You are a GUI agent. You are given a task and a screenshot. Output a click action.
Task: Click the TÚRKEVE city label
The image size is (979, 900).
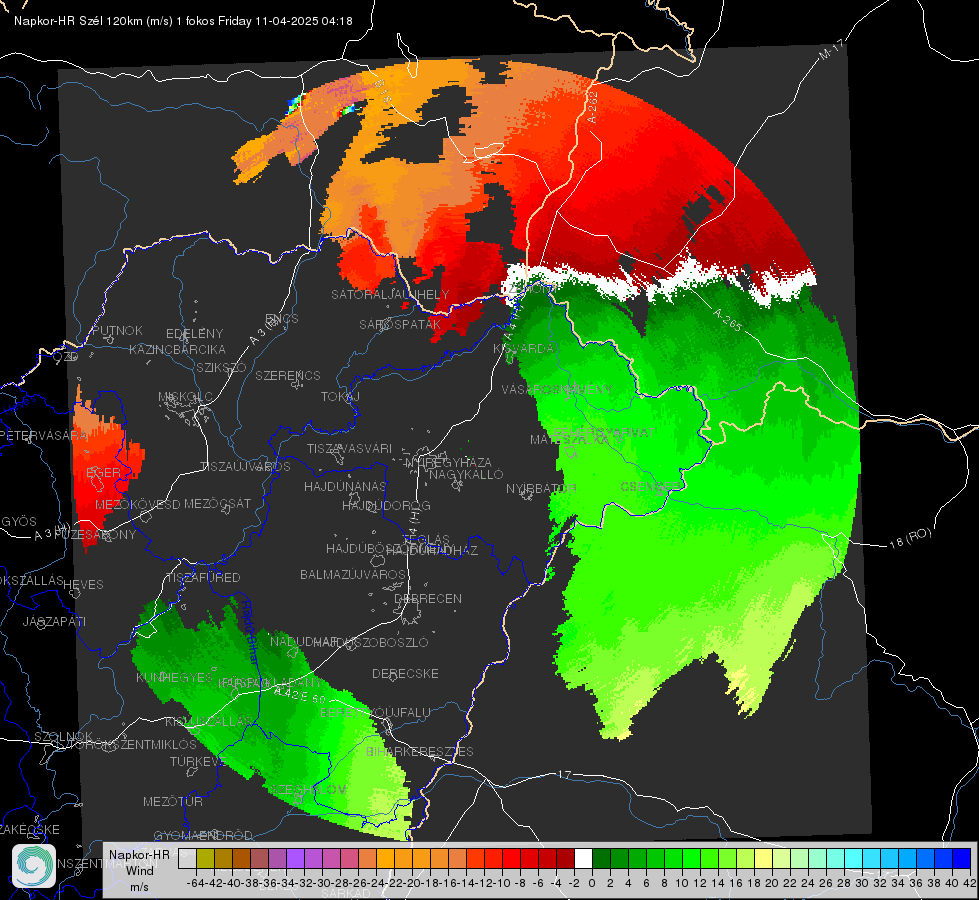click(x=198, y=762)
